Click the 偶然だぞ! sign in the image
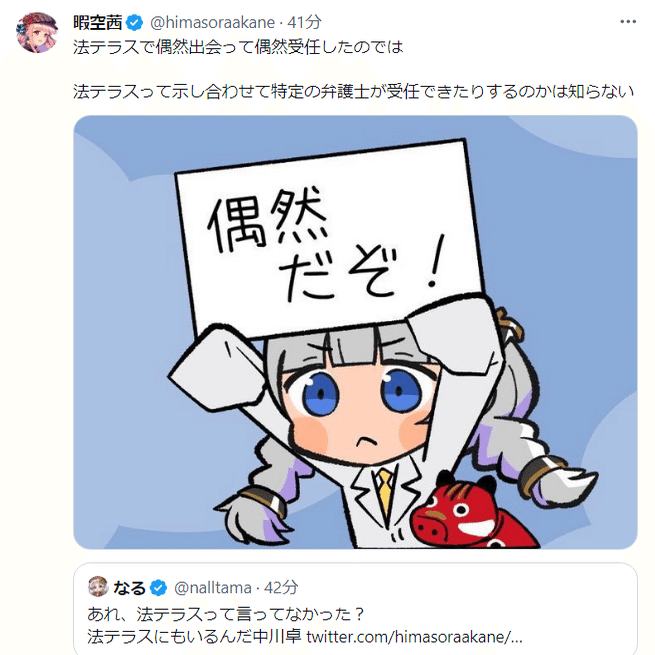 [x=330, y=238]
